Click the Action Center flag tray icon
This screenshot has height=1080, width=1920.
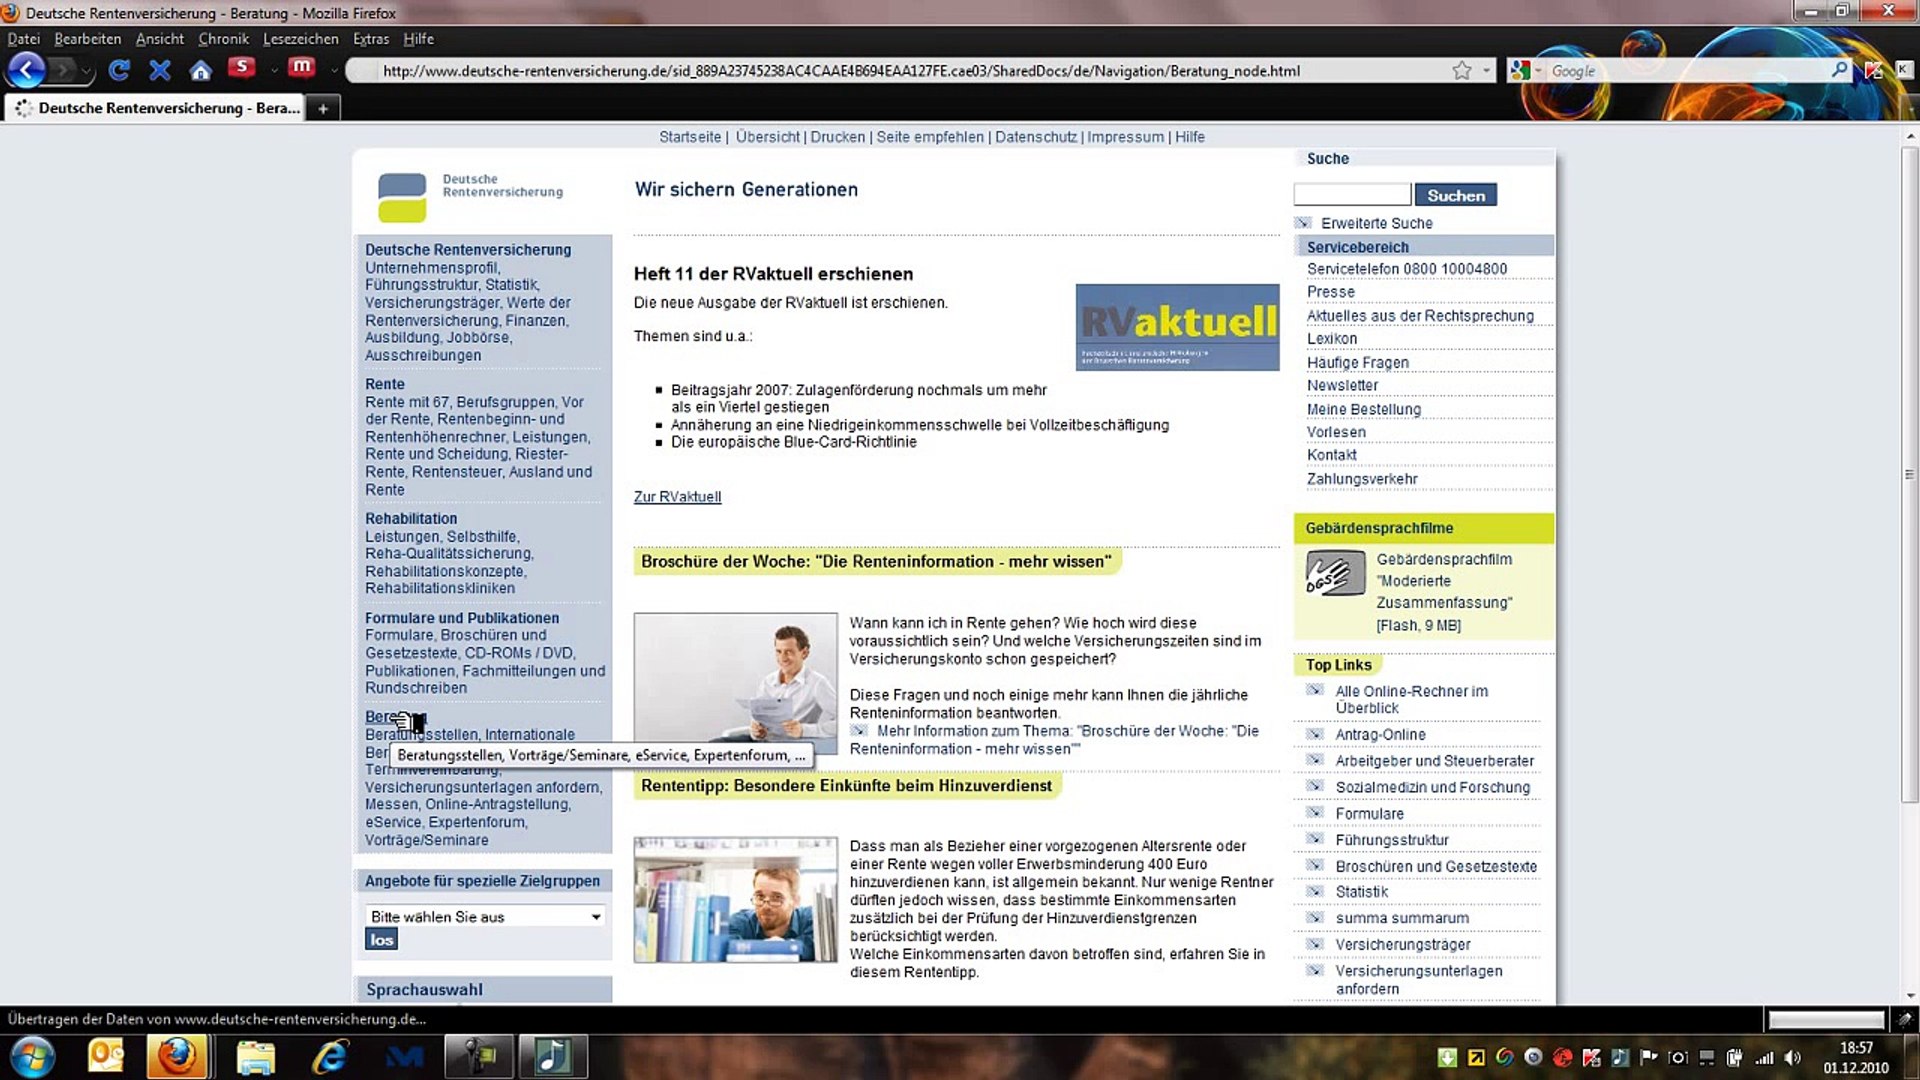1649,1057
